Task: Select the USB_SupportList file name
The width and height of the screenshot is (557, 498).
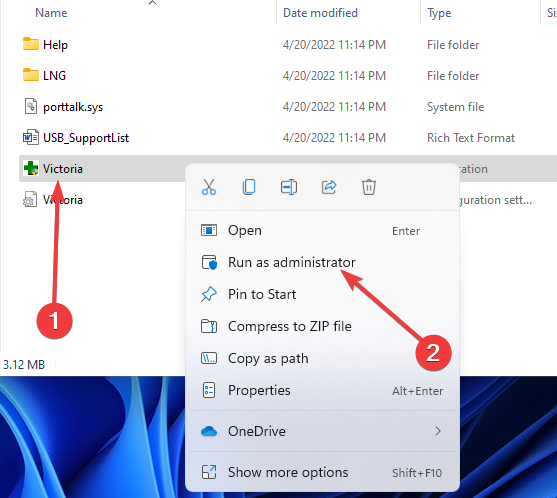Action: pyautogui.click(x=86, y=138)
